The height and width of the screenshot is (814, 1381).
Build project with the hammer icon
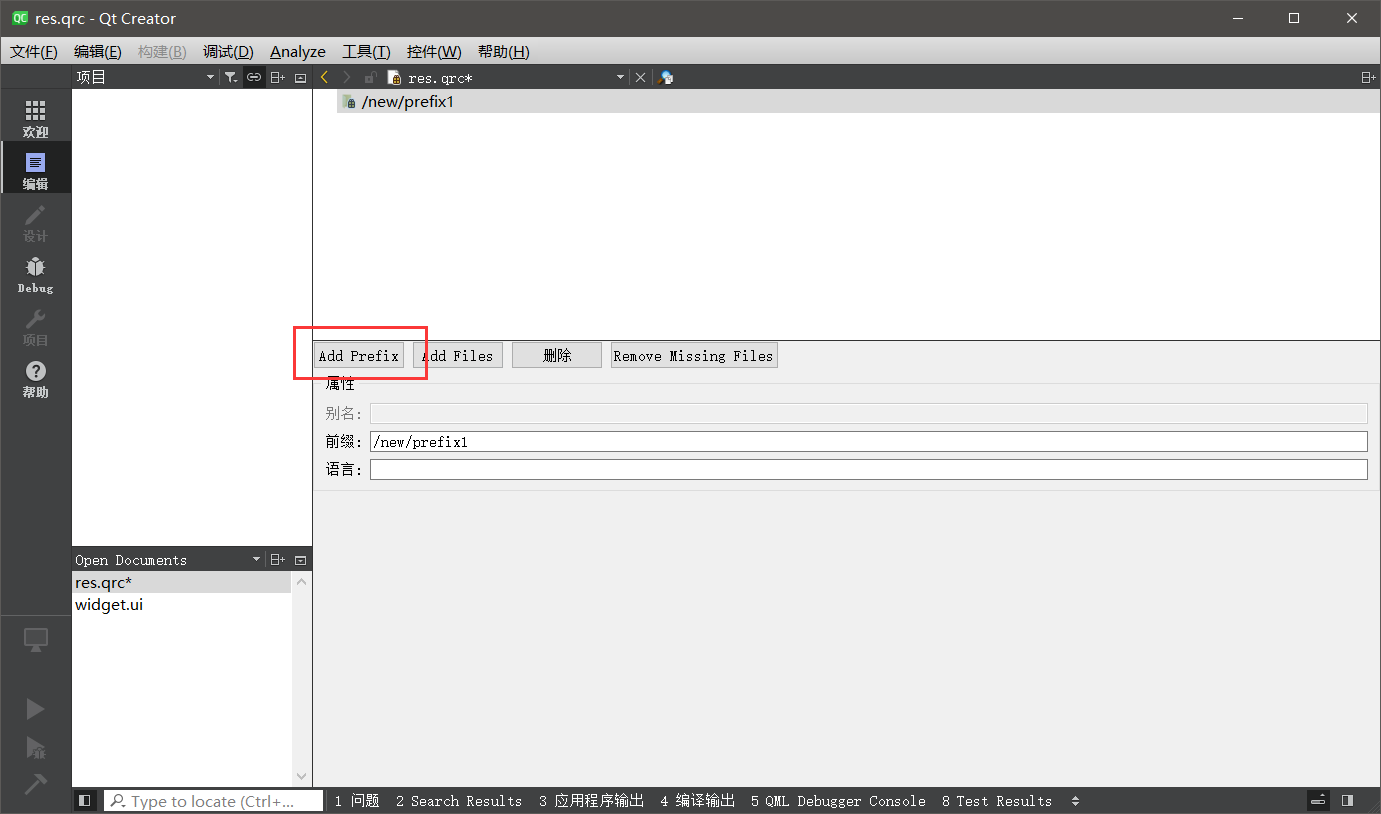tap(35, 784)
